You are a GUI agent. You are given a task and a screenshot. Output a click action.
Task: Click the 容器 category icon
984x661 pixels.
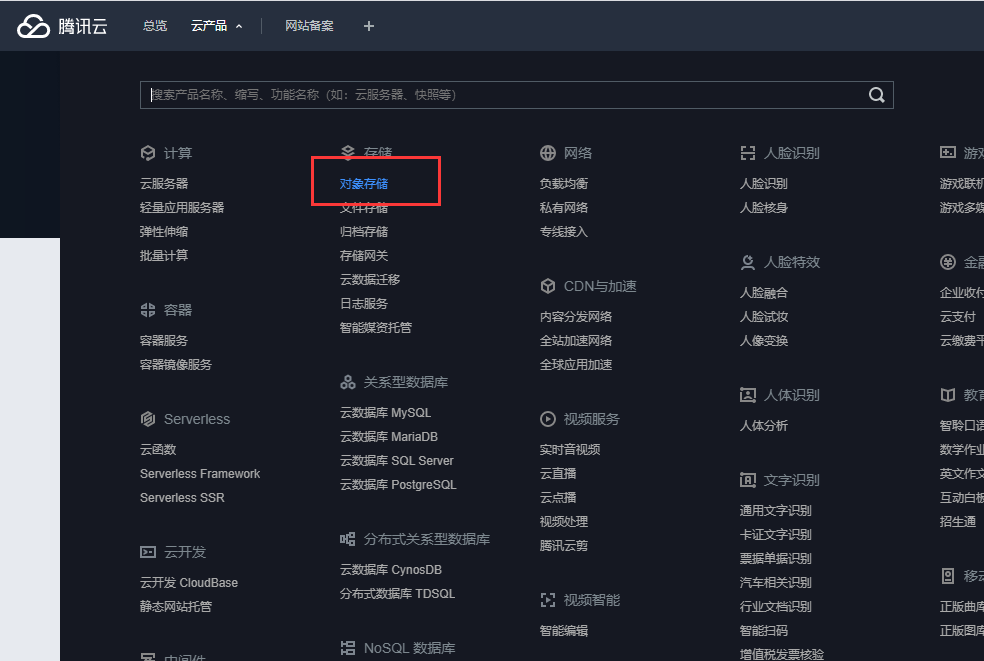147,310
